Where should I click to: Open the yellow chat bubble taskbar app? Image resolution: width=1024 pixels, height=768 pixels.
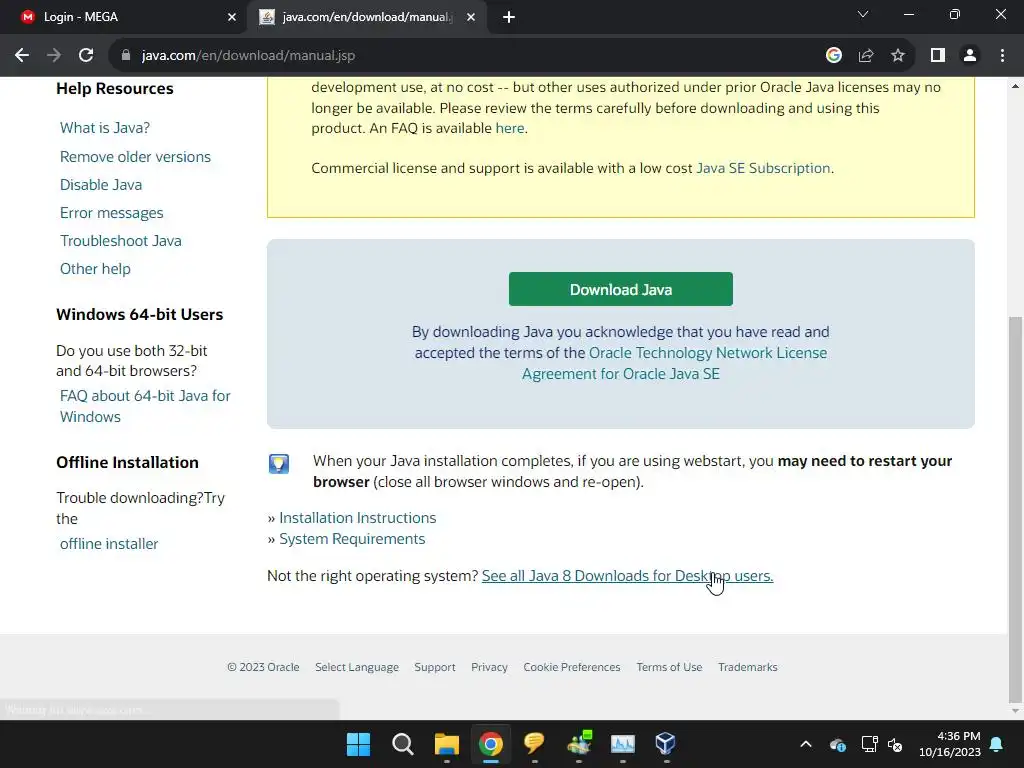534,744
